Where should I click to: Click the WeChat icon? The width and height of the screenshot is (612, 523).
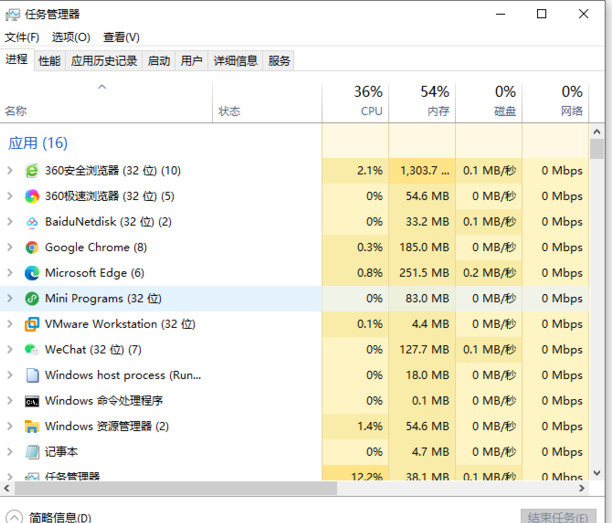tap(32, 350)
